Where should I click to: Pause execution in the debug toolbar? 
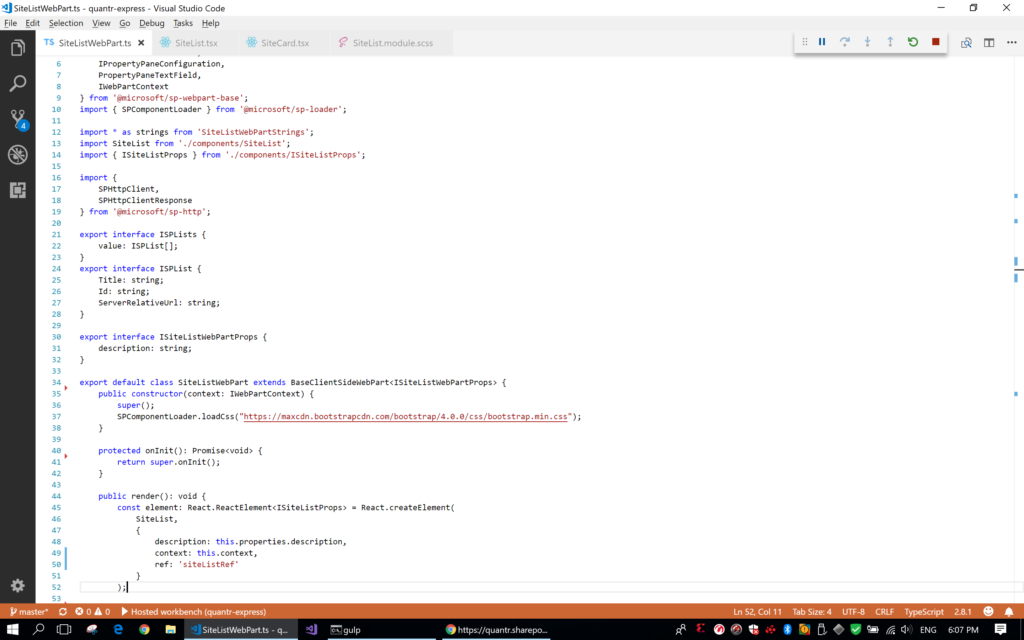pos(821,42)
